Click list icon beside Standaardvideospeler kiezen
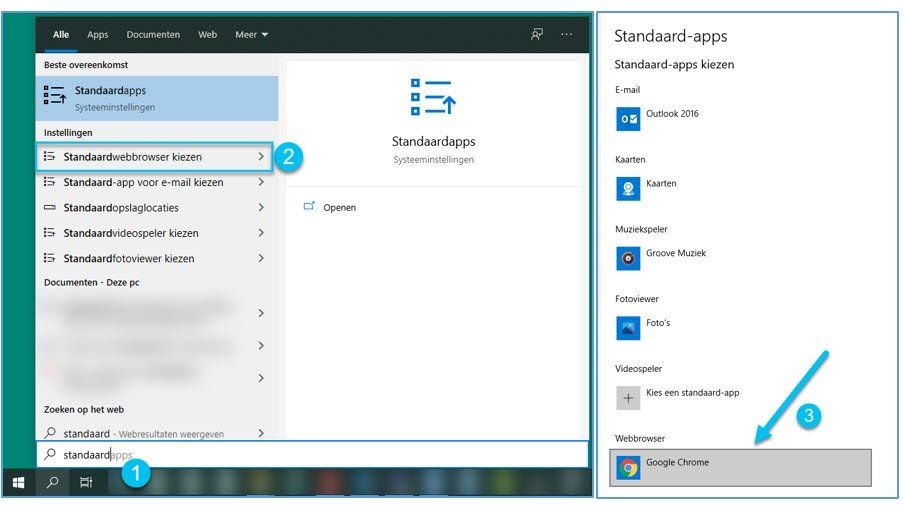Image resolution: width=904 pixels, height=505 pixels. [50, 232]
